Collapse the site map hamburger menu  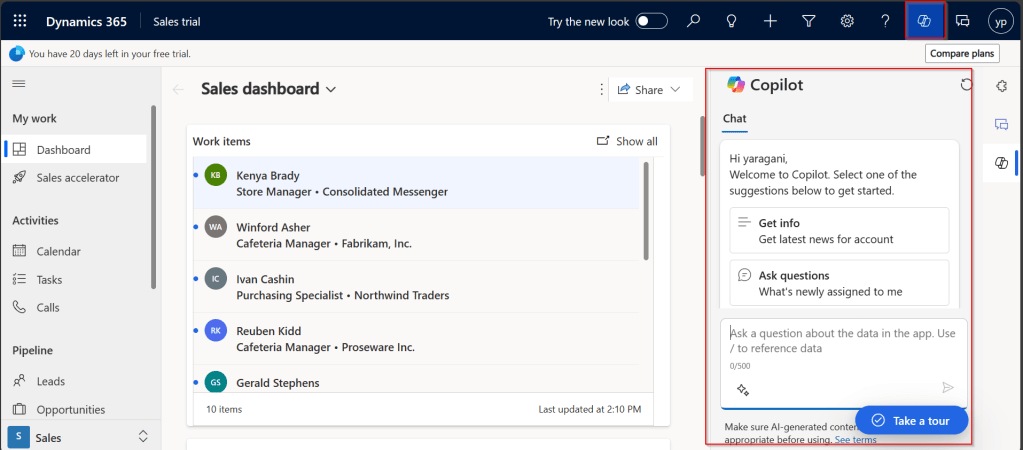point(18,84)
